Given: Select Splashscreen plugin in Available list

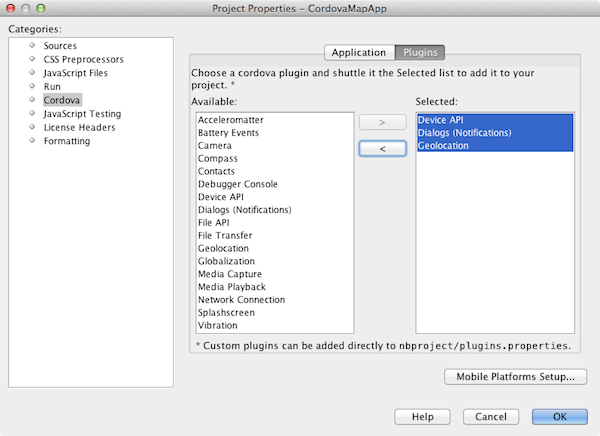Looking at the screenshot, I should coord(228,313).
